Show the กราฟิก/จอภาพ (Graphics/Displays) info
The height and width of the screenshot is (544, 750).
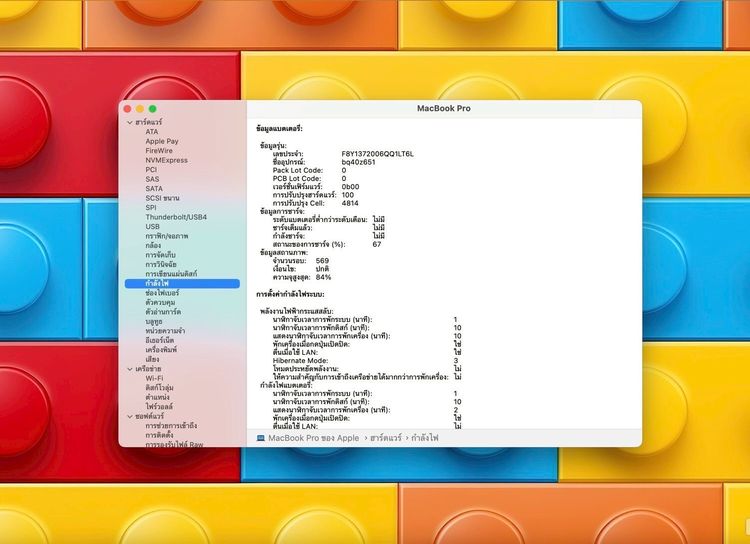[x=167, y=236]
